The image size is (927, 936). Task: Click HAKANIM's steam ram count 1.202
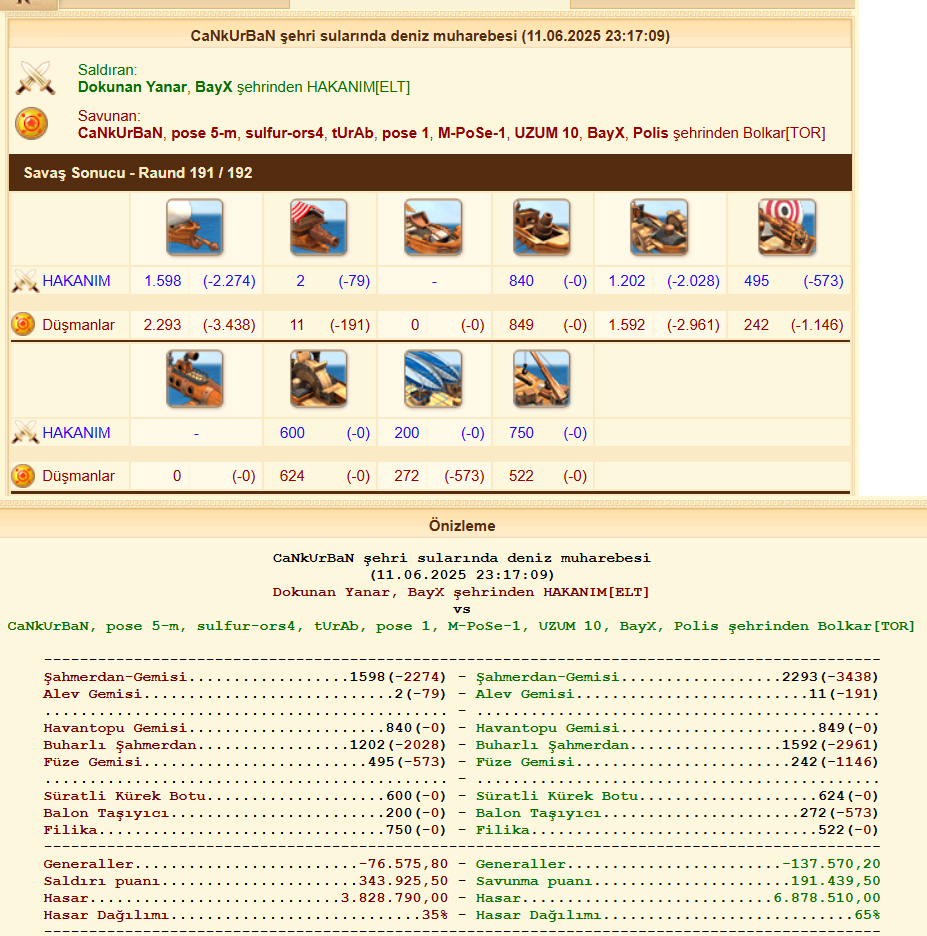[x=627, y=281]
